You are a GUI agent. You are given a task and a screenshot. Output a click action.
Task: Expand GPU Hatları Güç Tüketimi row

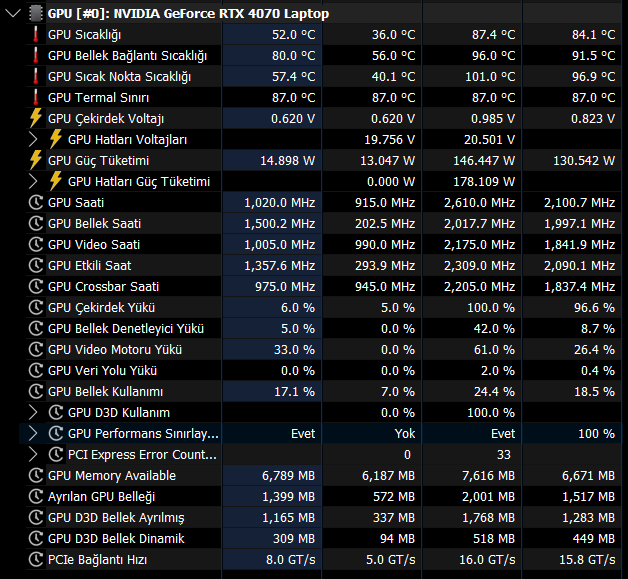click(x=33, y=181)
